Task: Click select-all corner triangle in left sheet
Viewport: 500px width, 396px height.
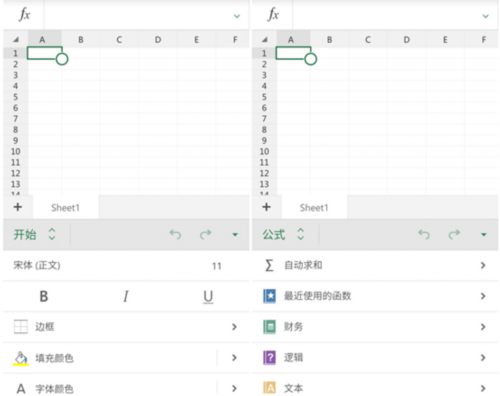Action: point(16,40)
